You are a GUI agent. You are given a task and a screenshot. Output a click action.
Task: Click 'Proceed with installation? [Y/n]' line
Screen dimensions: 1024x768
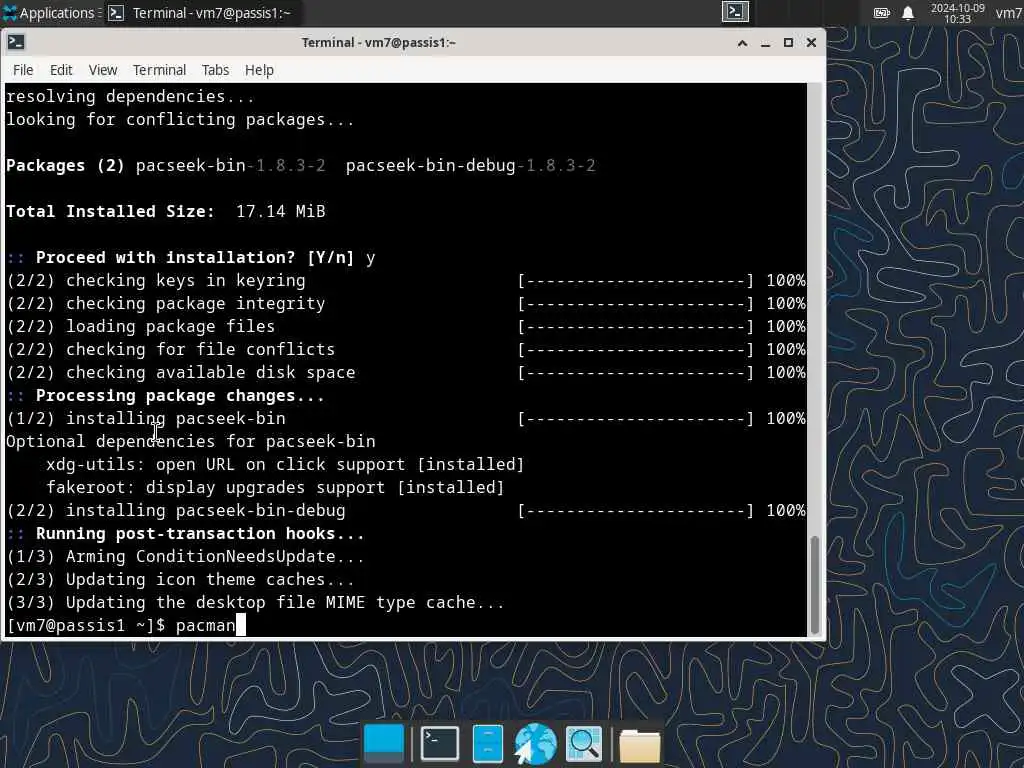tap(191, 257)
